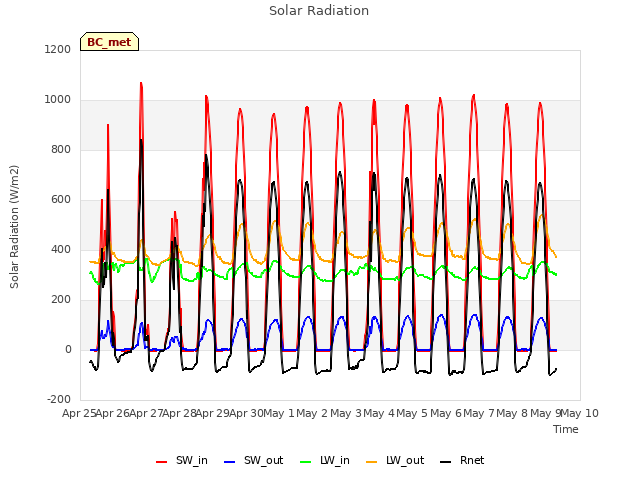Click the red SW_in legend swatch
The image size is (640, 480).
tap(162, 462)
